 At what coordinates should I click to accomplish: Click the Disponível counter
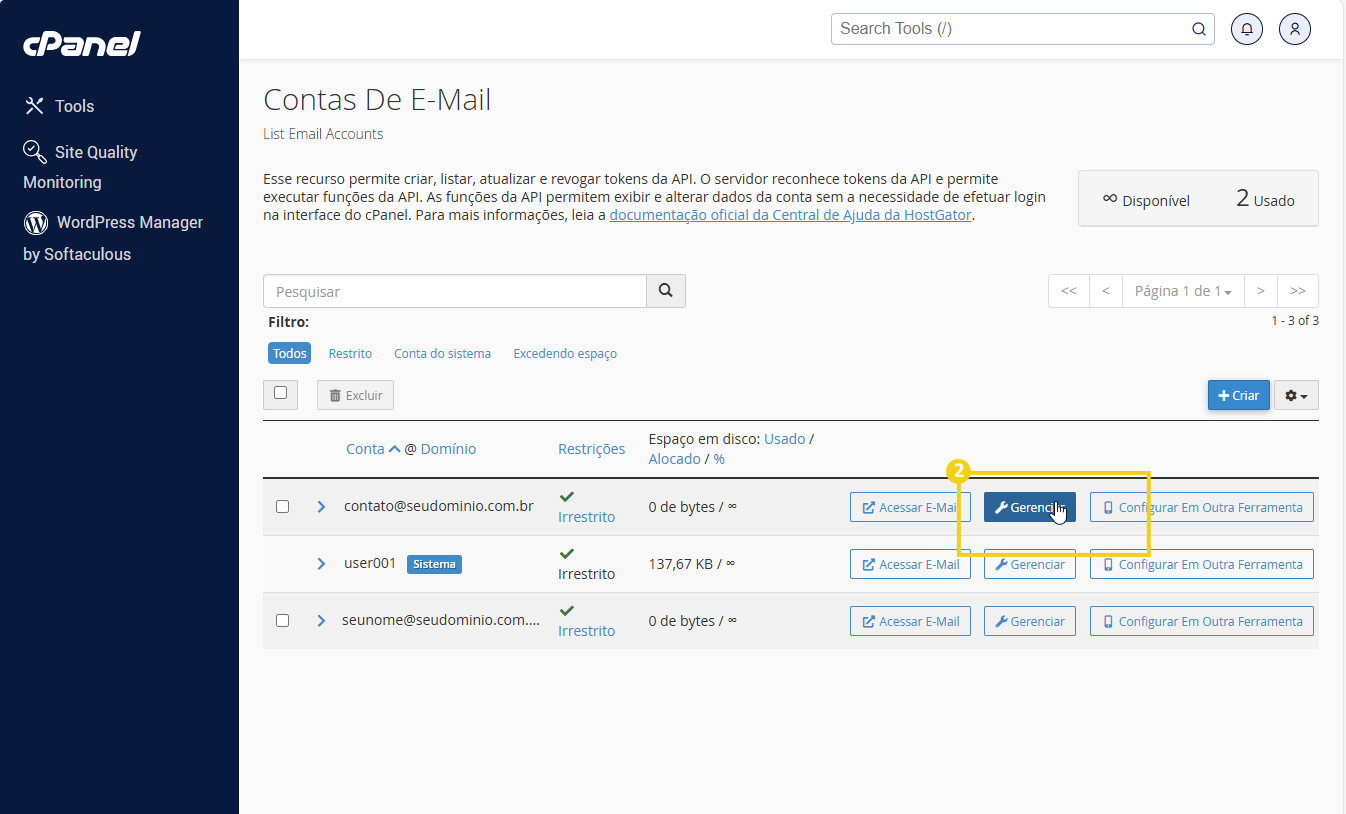(x=1146, y=200)
